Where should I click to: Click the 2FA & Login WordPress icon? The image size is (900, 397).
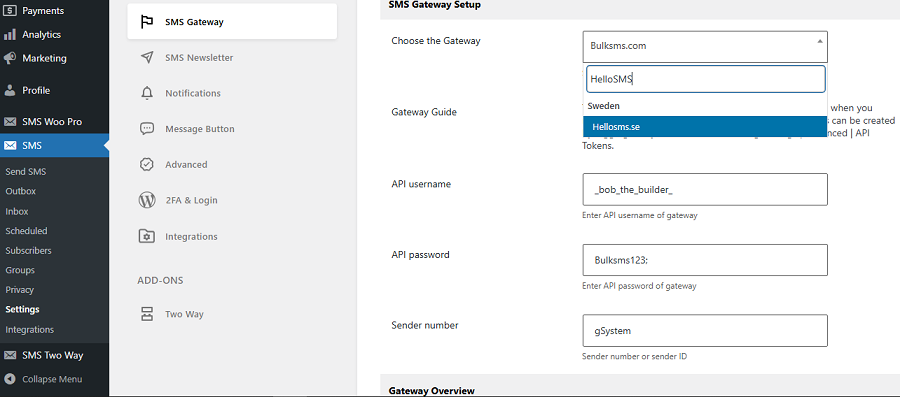[147, 200]
